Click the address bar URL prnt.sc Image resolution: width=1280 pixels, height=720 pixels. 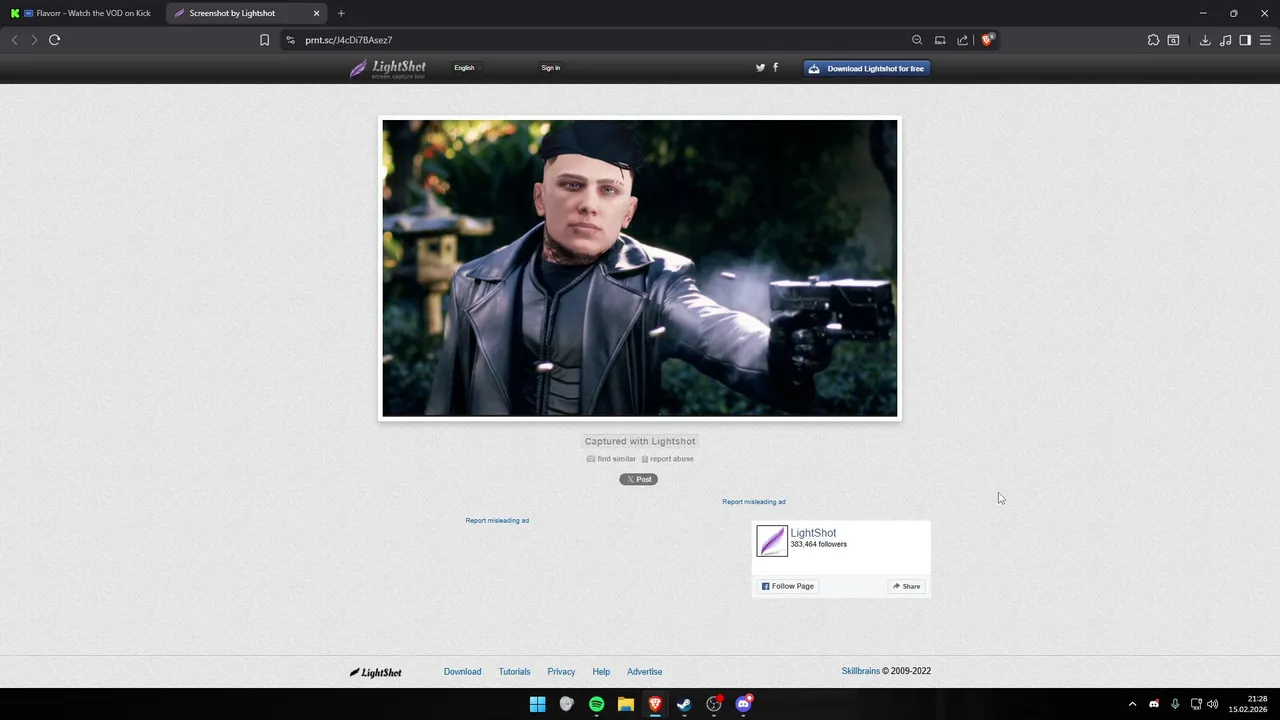pos(349,40)
